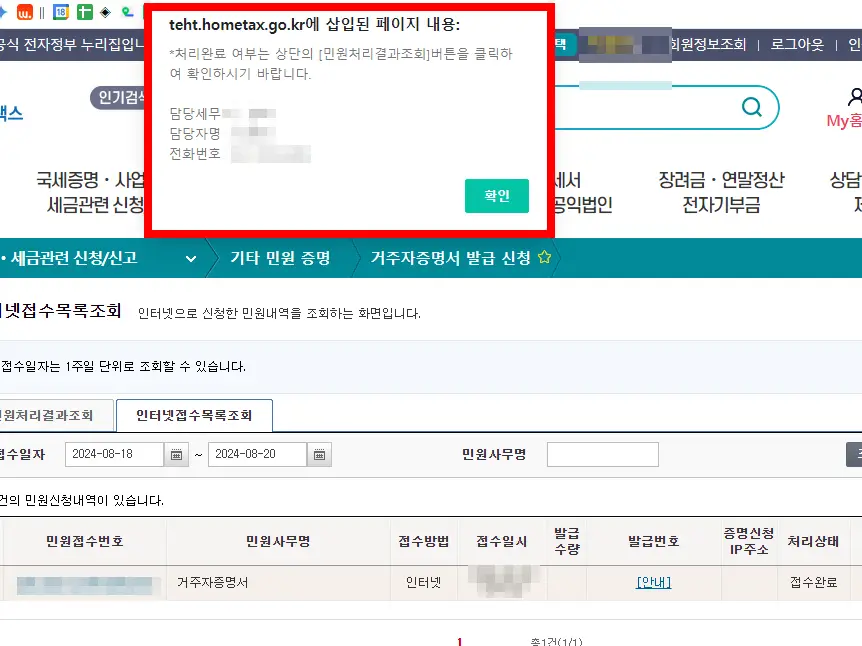Open the green cross bookmark icon

pos(84,12)
